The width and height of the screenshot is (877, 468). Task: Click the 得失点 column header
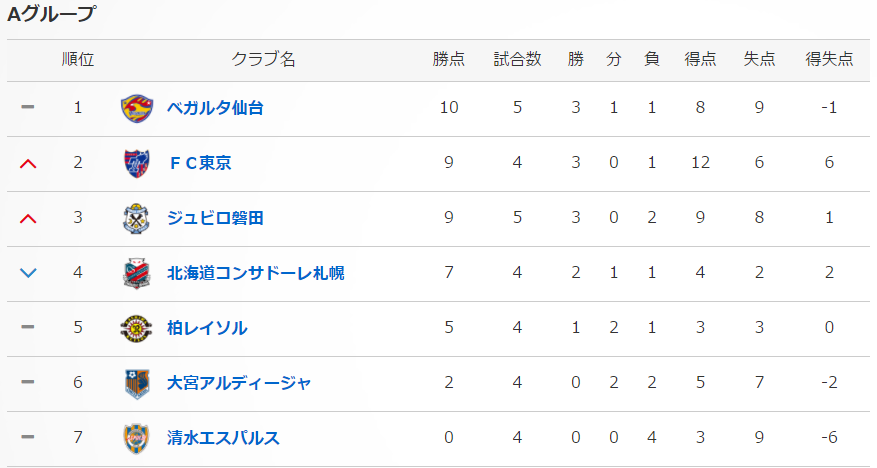tap(829, 59)
